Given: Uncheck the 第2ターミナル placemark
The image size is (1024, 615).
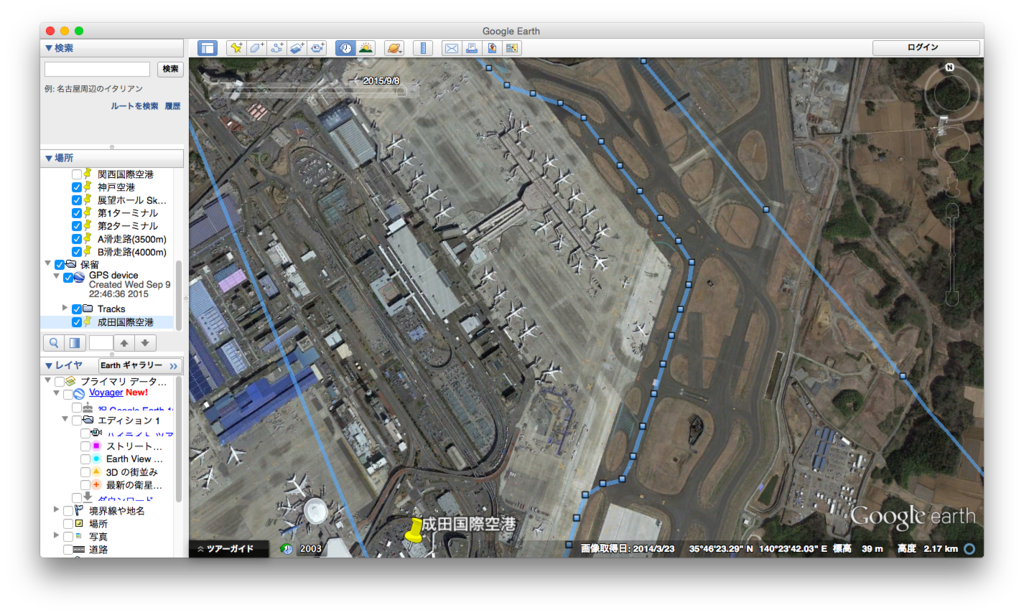Looking at the screenshot, I should pos(76,226).
